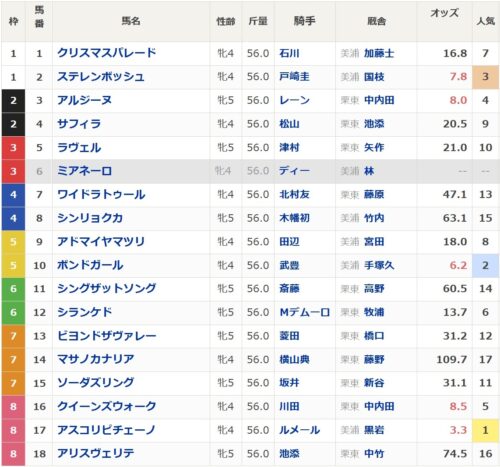The height and width of the screenshot is (467, 500).
Task: Open horse ステレンボッシュ link
Action: 101,77
